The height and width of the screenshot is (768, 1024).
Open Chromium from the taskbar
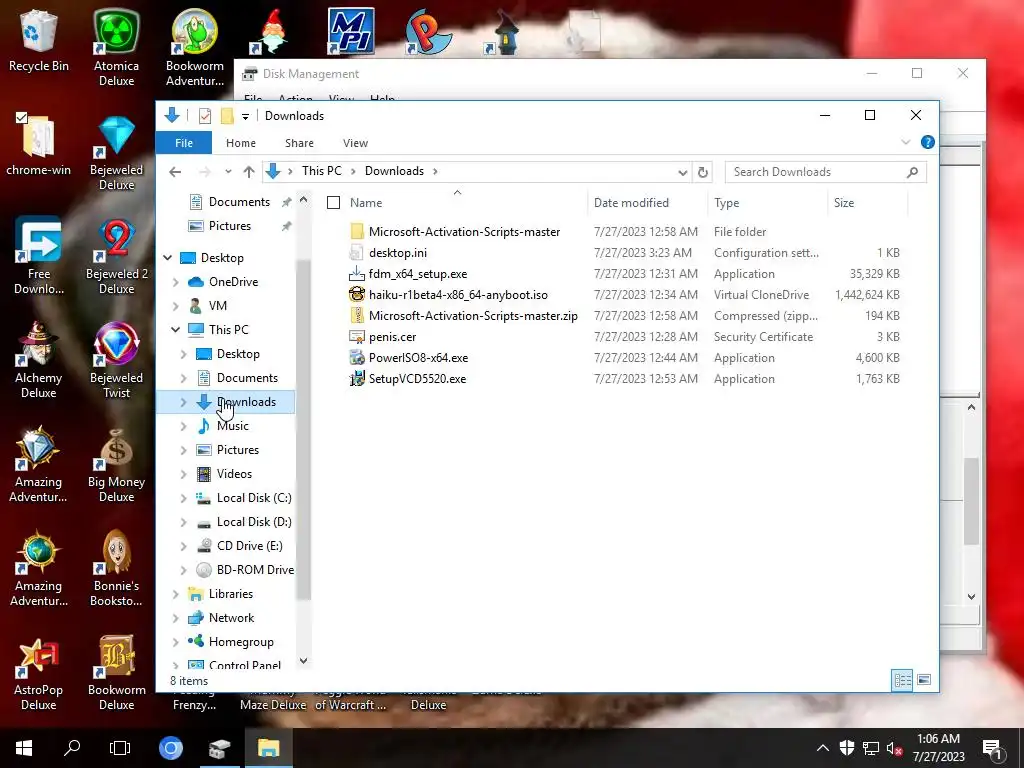[171, 748]
